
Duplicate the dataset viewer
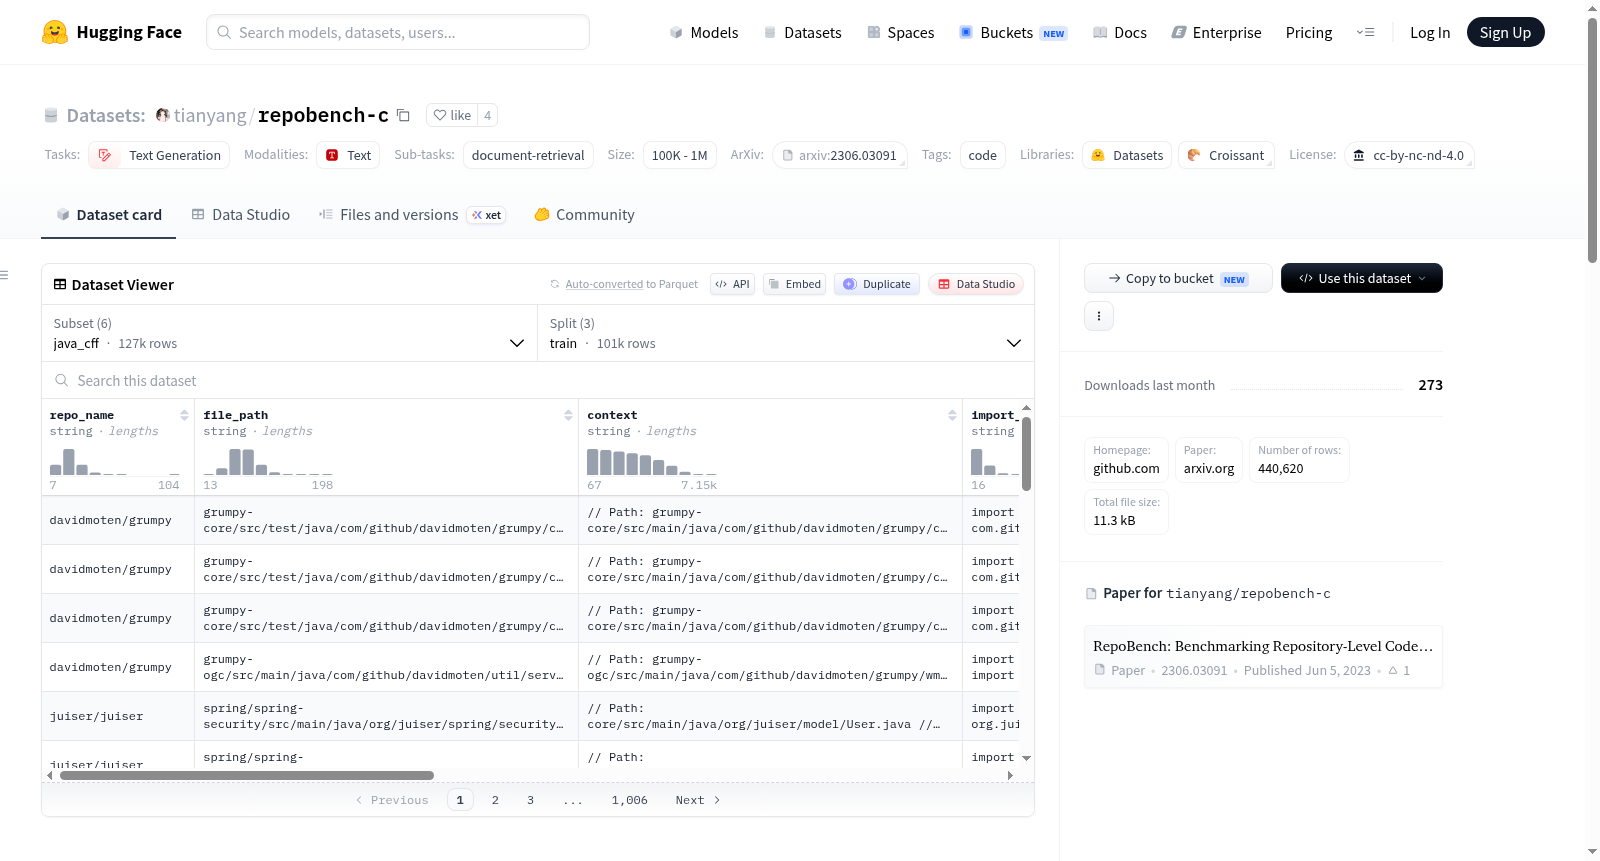(877, 284)
